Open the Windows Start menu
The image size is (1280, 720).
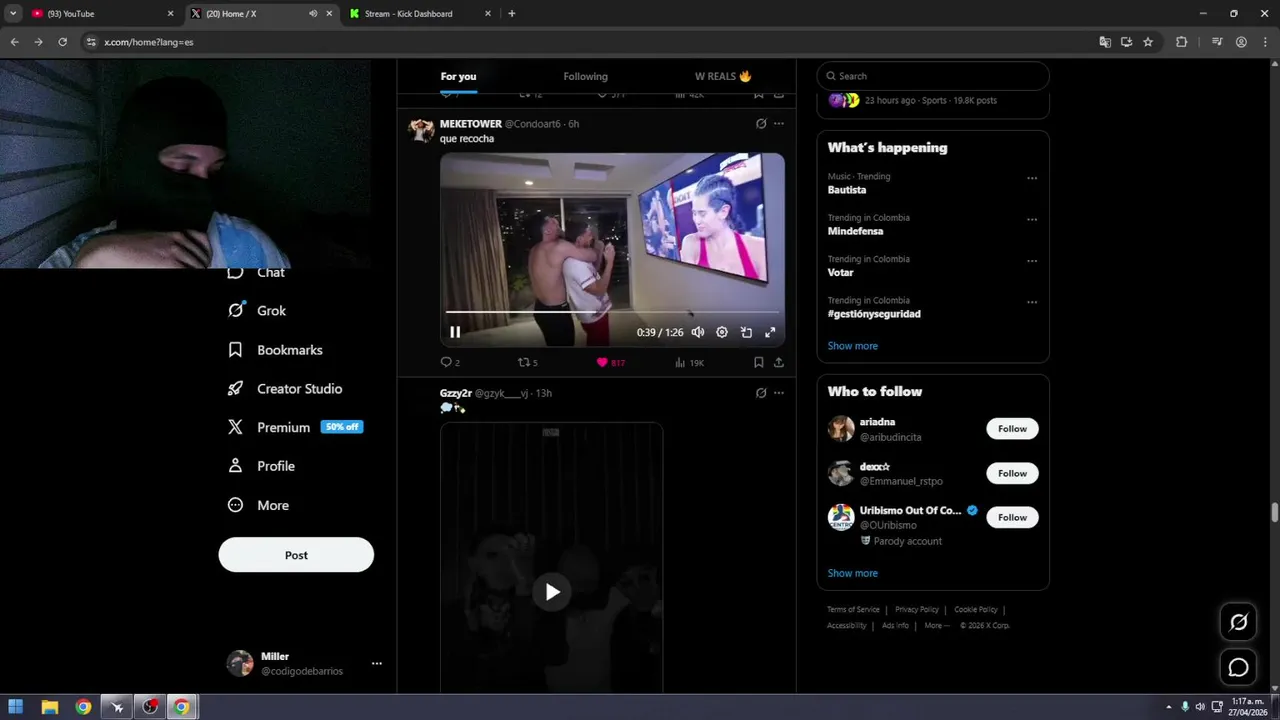tap(16, 707)
